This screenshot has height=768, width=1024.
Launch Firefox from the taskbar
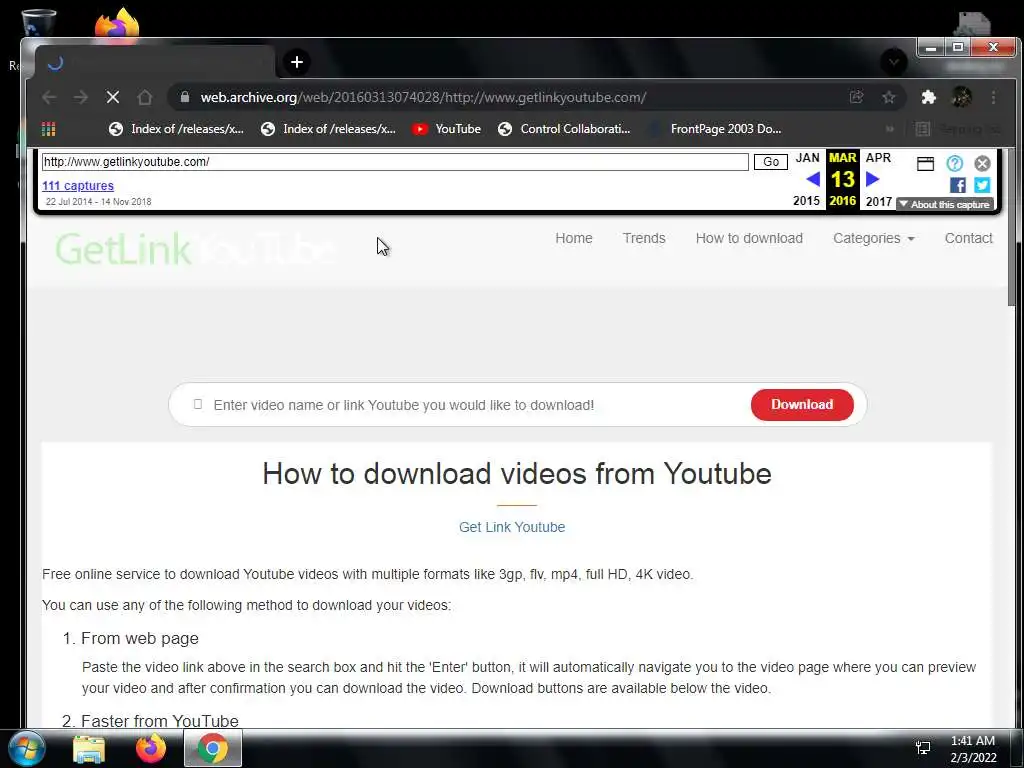click(150, 748)
